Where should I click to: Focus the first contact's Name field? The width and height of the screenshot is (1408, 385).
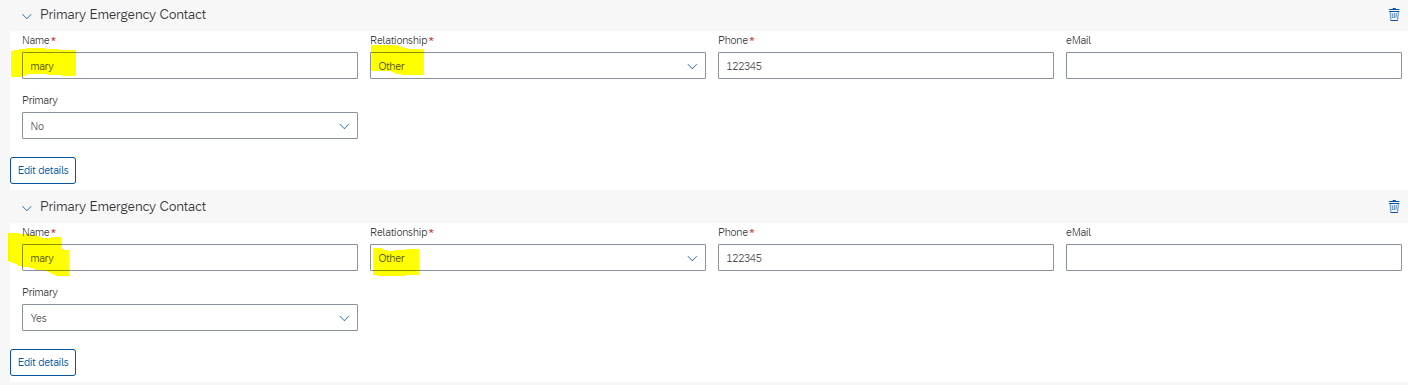pyautogui.click(x=190, y=66)
